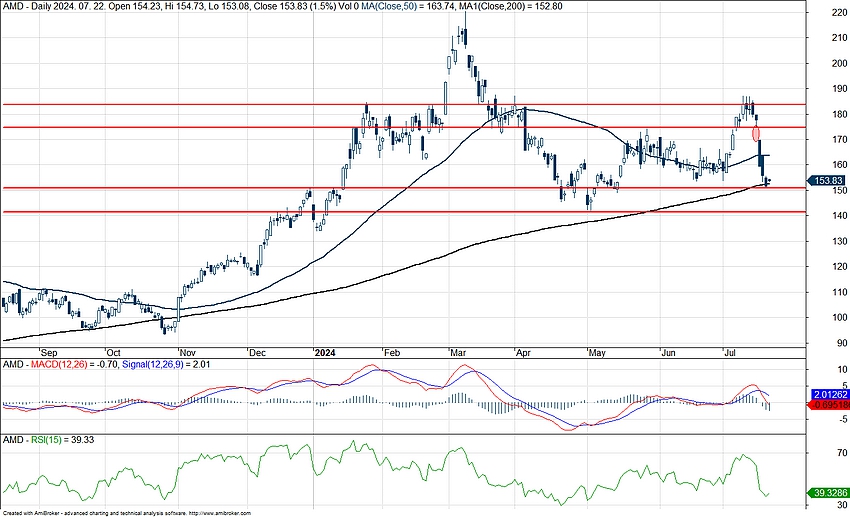850x517 pixels.
Task: Select the 153.83 last-price tag on price axis
Action: click(826, 181)
